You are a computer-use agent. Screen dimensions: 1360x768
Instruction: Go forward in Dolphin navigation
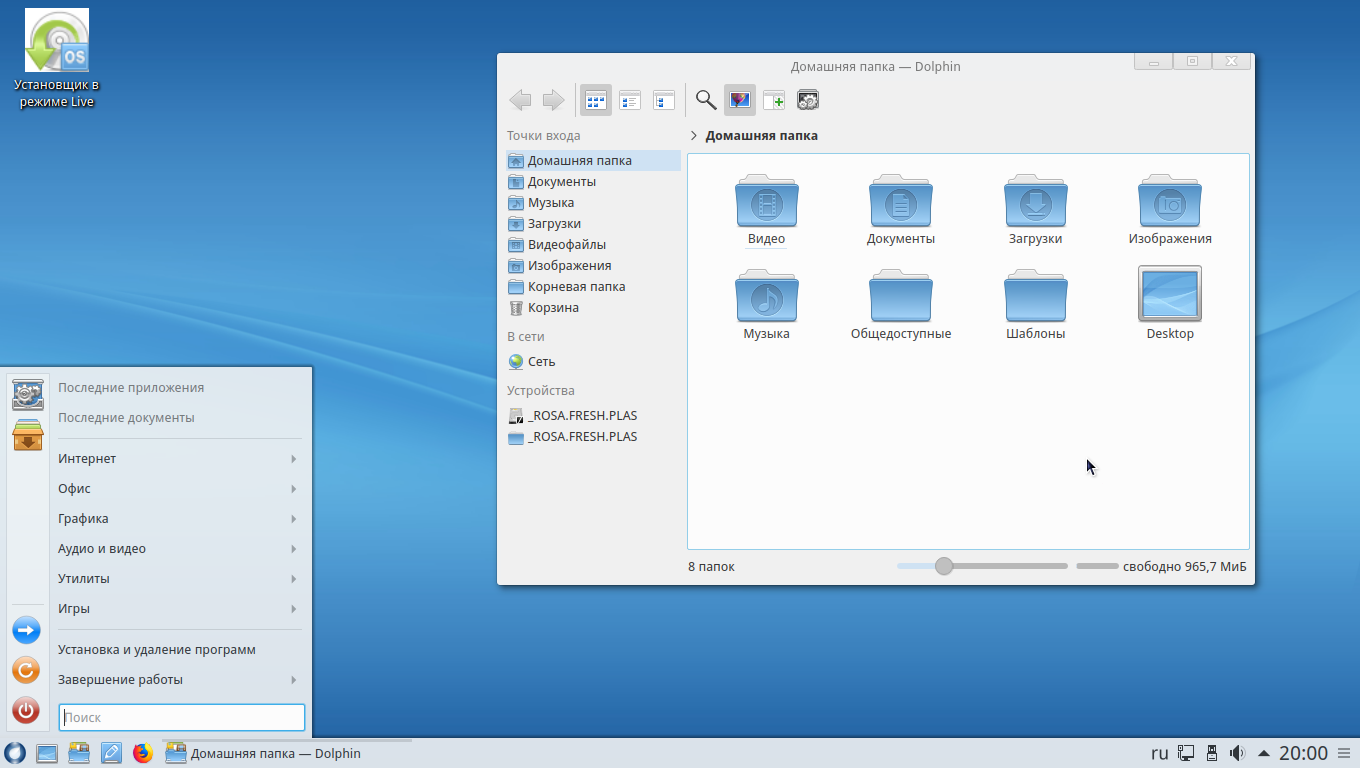click(x=553, y=100)
